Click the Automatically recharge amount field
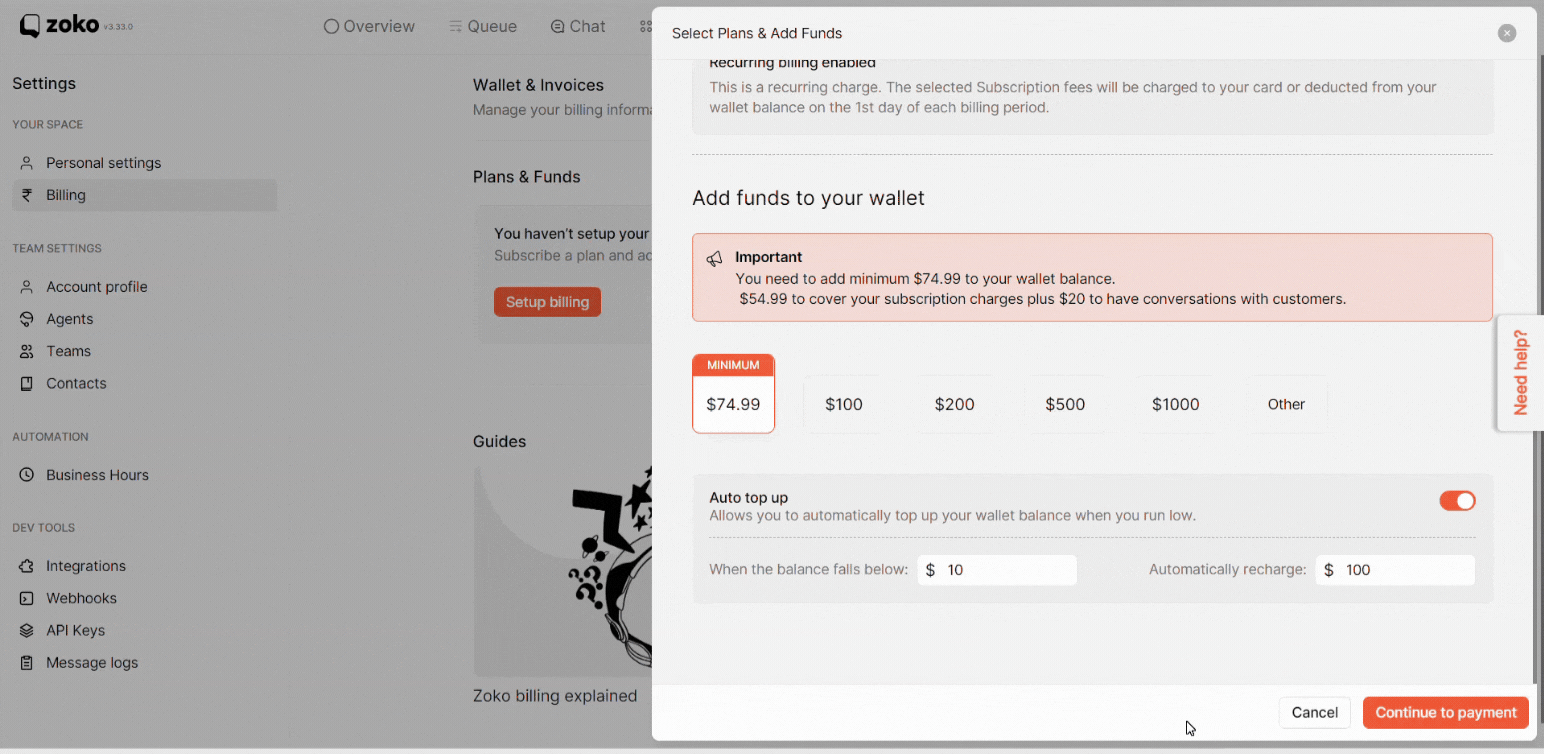Image resolution: width=1544 pixels, height=754 pixels. [1395, 570]
